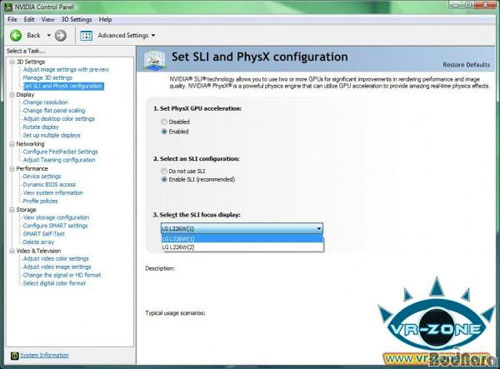This screenshot has width=500, height=369.
Task: Open Manage 3D settings task
Action: click(47, 78)
